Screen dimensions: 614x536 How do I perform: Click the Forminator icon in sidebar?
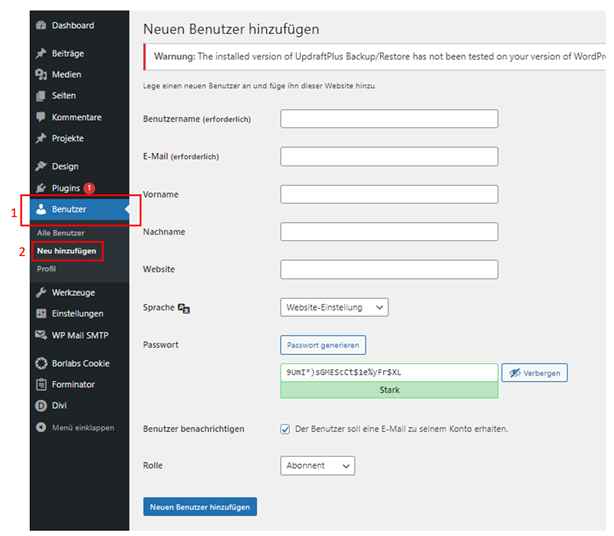coord(41,384)
